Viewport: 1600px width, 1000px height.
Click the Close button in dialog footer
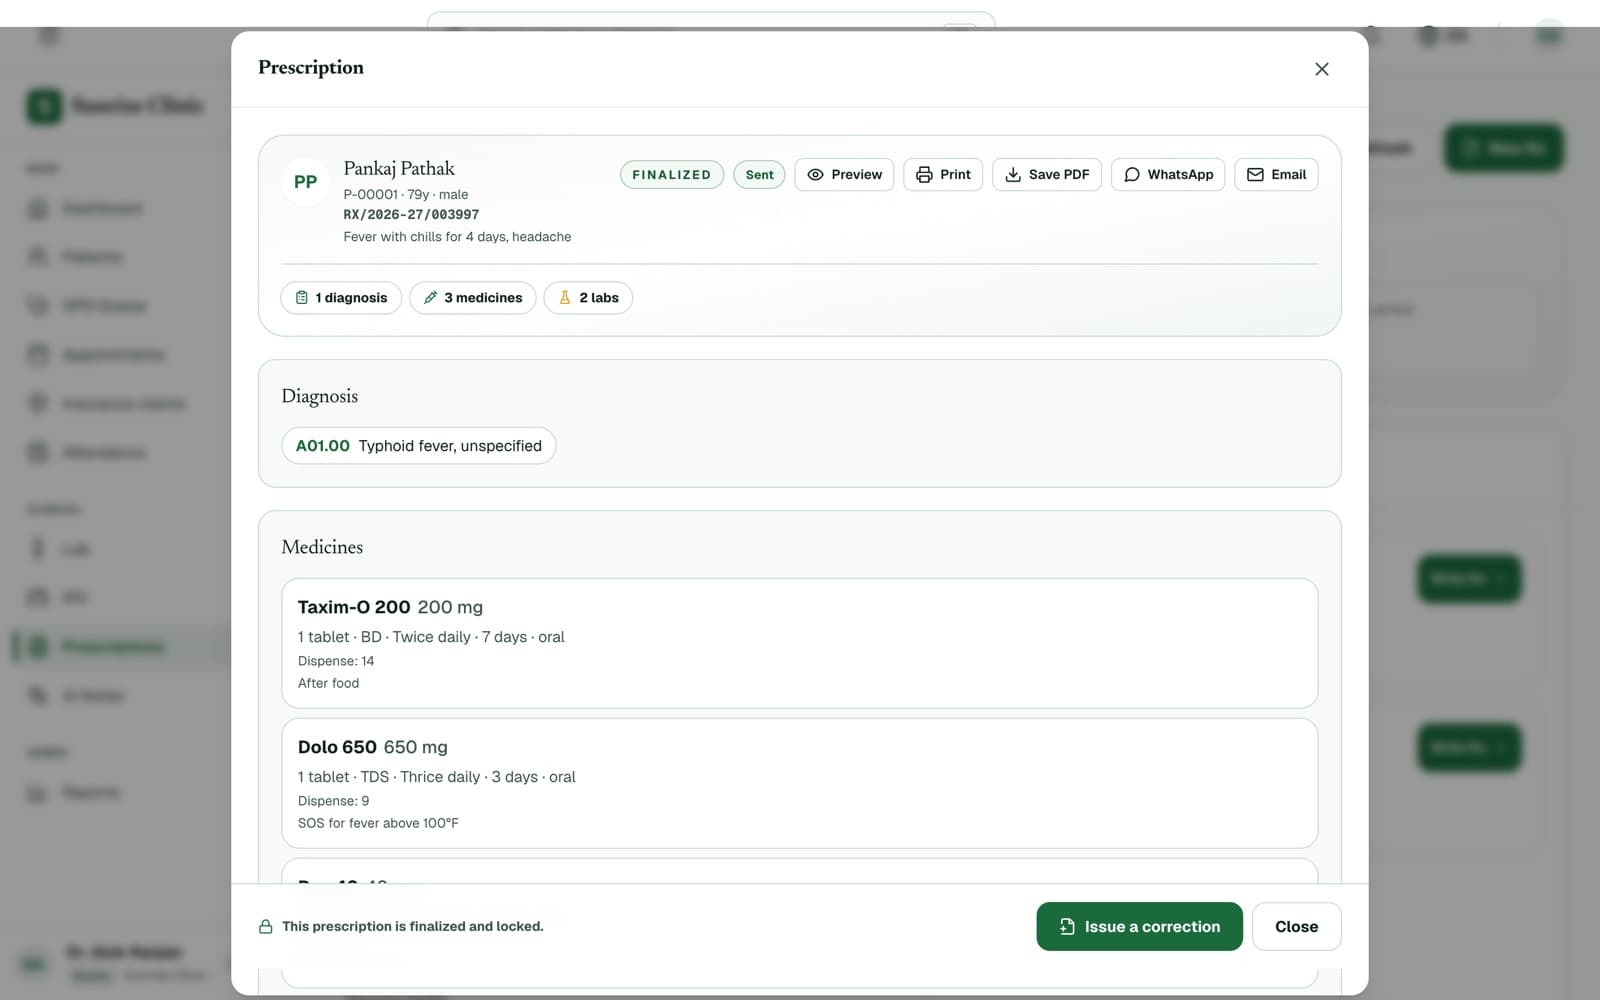click(x=1296, y=927)
